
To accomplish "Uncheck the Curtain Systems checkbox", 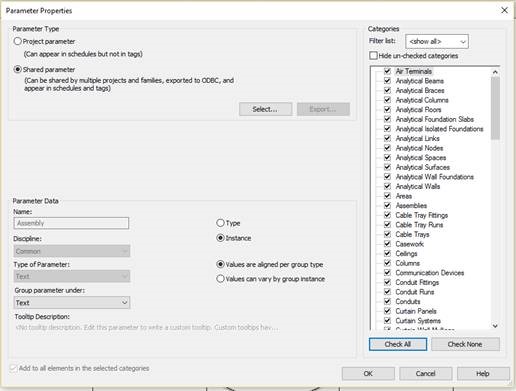I will [x=387, y=321].
